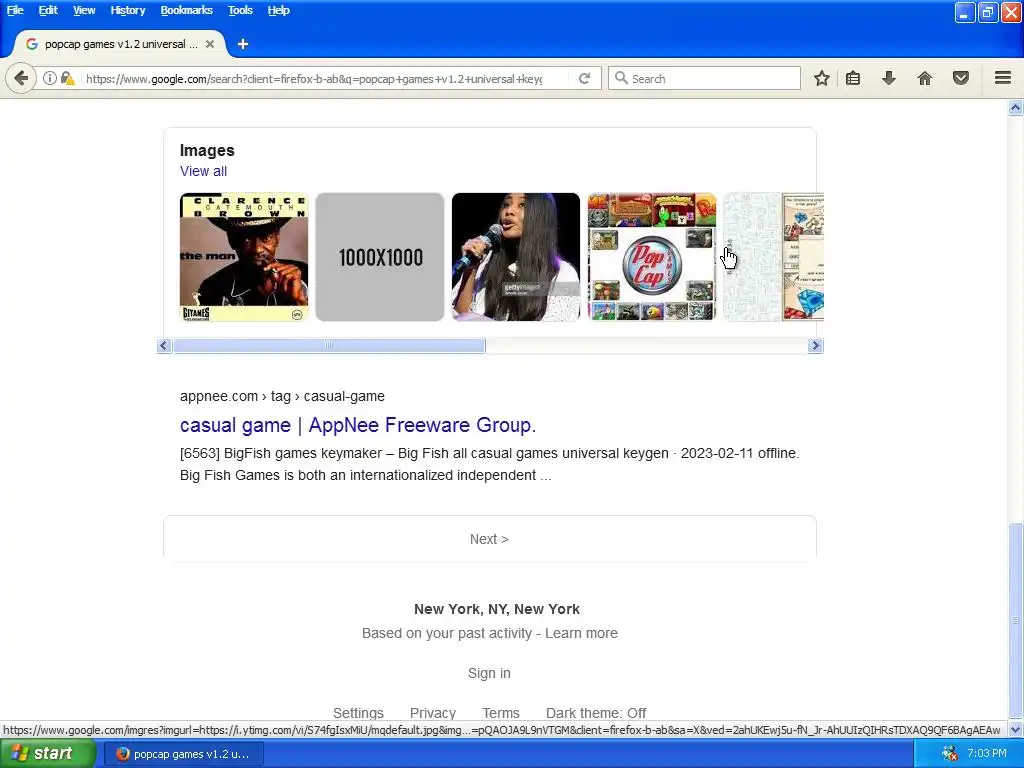Open site information icon in address bar

[x=50, y=78]
